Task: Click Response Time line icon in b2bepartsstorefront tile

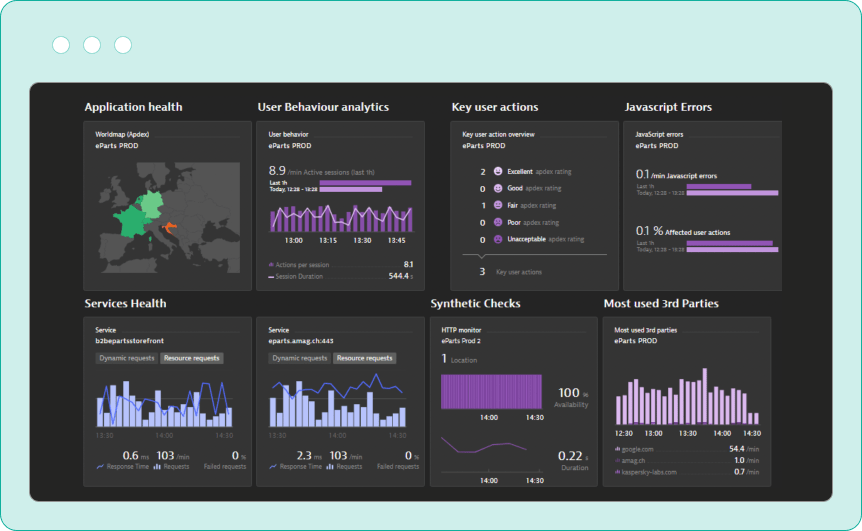Action: [100, 466]
